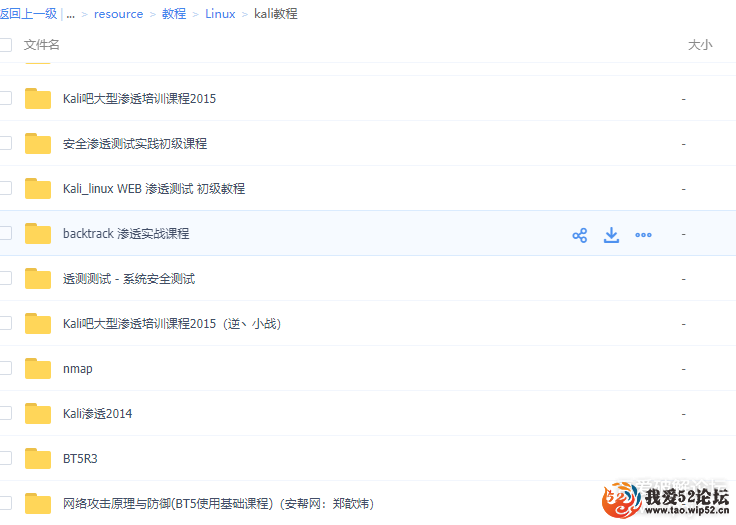Click the share icon on backtrack row
736x525 pixels.
tap(580, 235)
